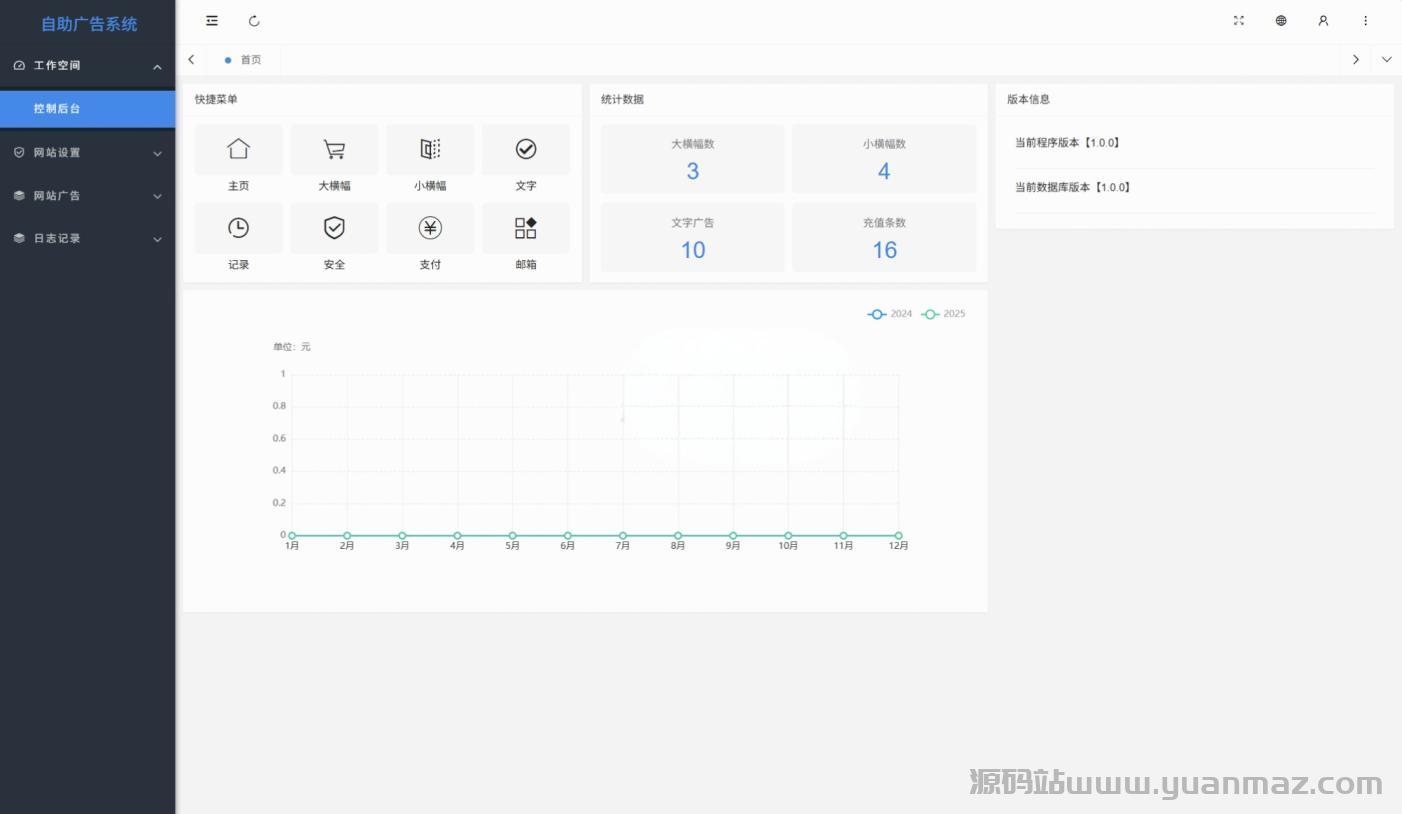Toggle fullscreen mode in top bar

1239,21
